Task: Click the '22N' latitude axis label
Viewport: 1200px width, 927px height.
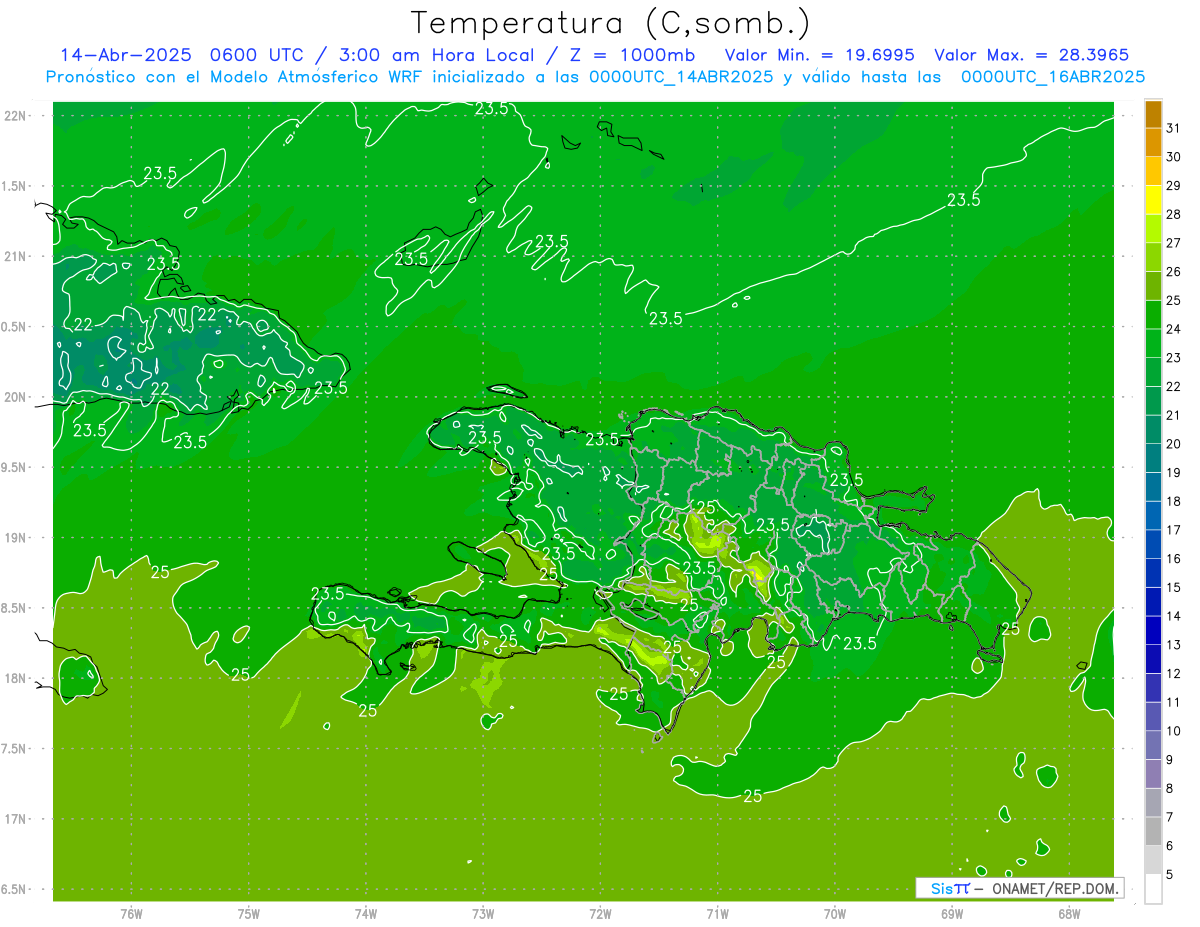Action: 14,116
